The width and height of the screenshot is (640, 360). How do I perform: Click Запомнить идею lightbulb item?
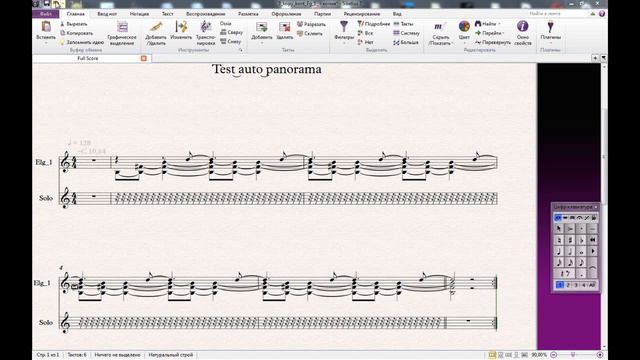pyautogui.click(x=82, y=42)
